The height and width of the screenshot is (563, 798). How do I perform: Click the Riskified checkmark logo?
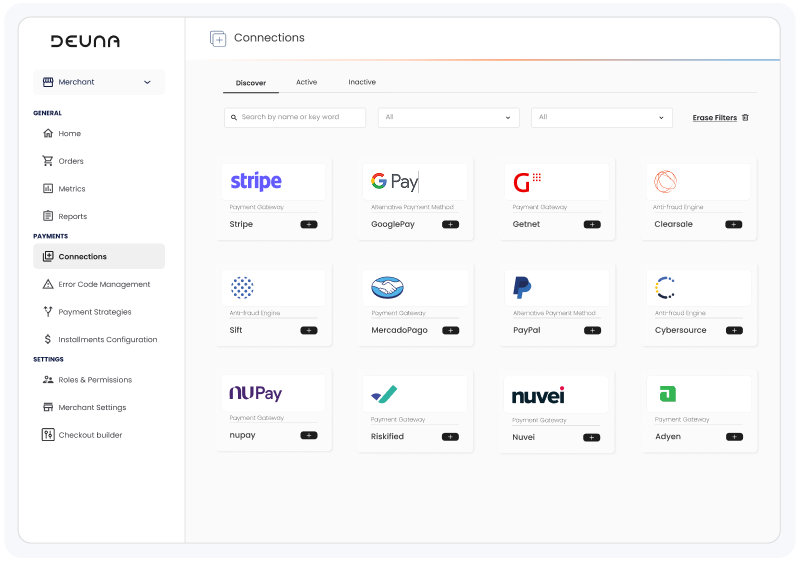(x=384, y=394)
